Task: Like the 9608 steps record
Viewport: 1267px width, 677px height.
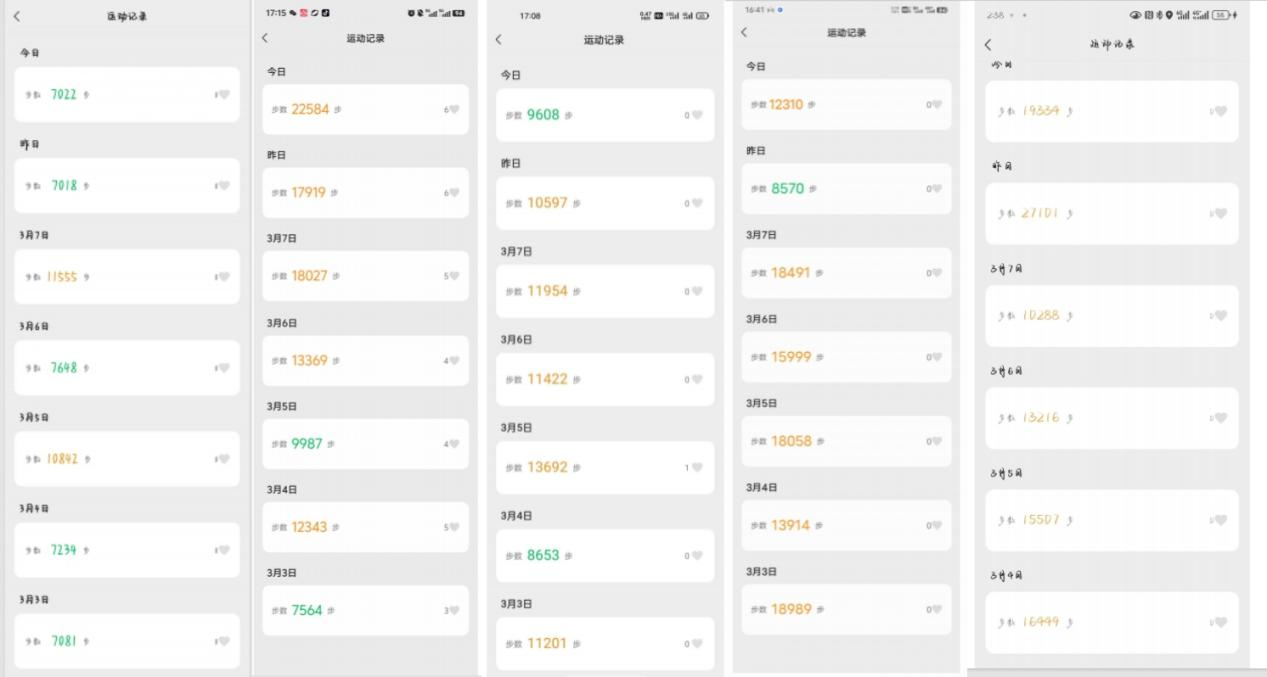Action: pyautogui.click(x=697, y=115)
